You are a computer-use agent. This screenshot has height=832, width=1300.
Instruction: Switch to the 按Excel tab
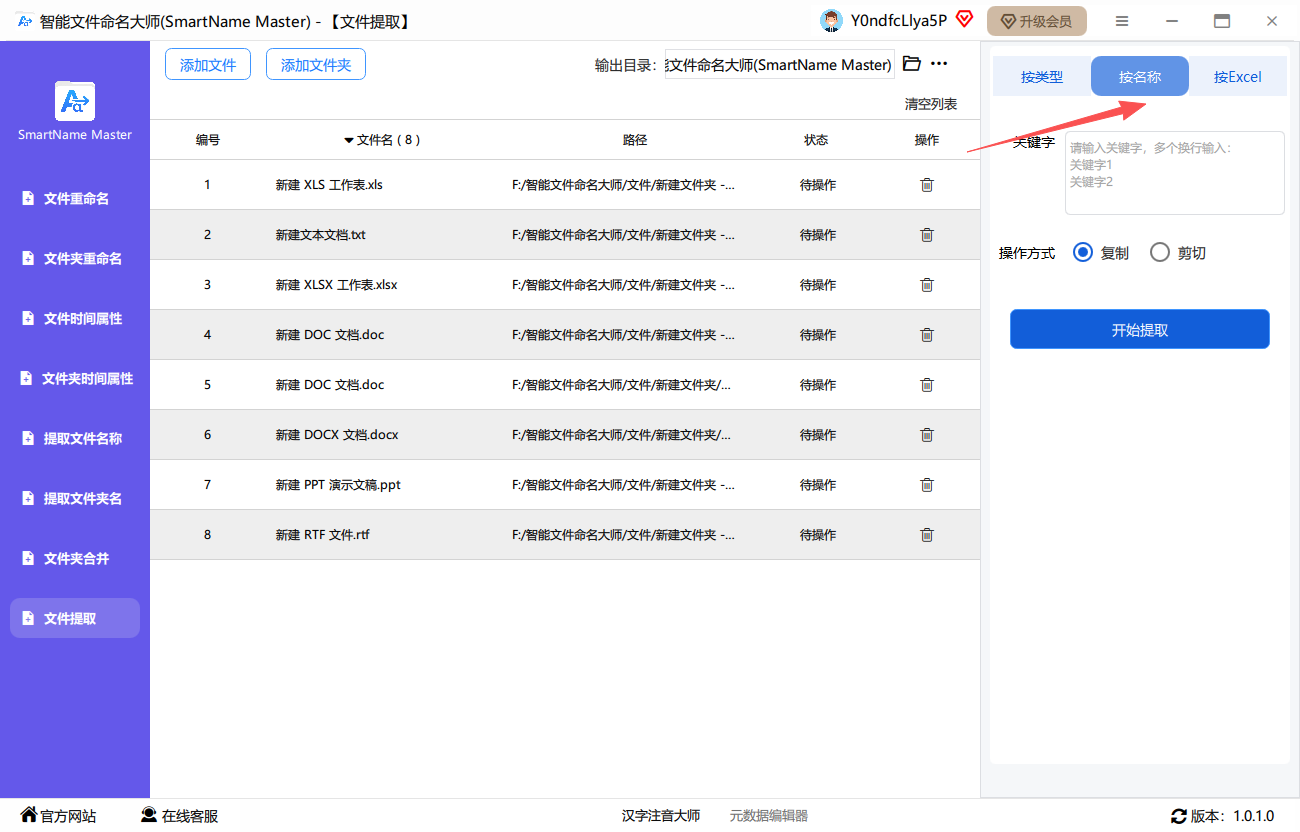(x=1237, y=77)
